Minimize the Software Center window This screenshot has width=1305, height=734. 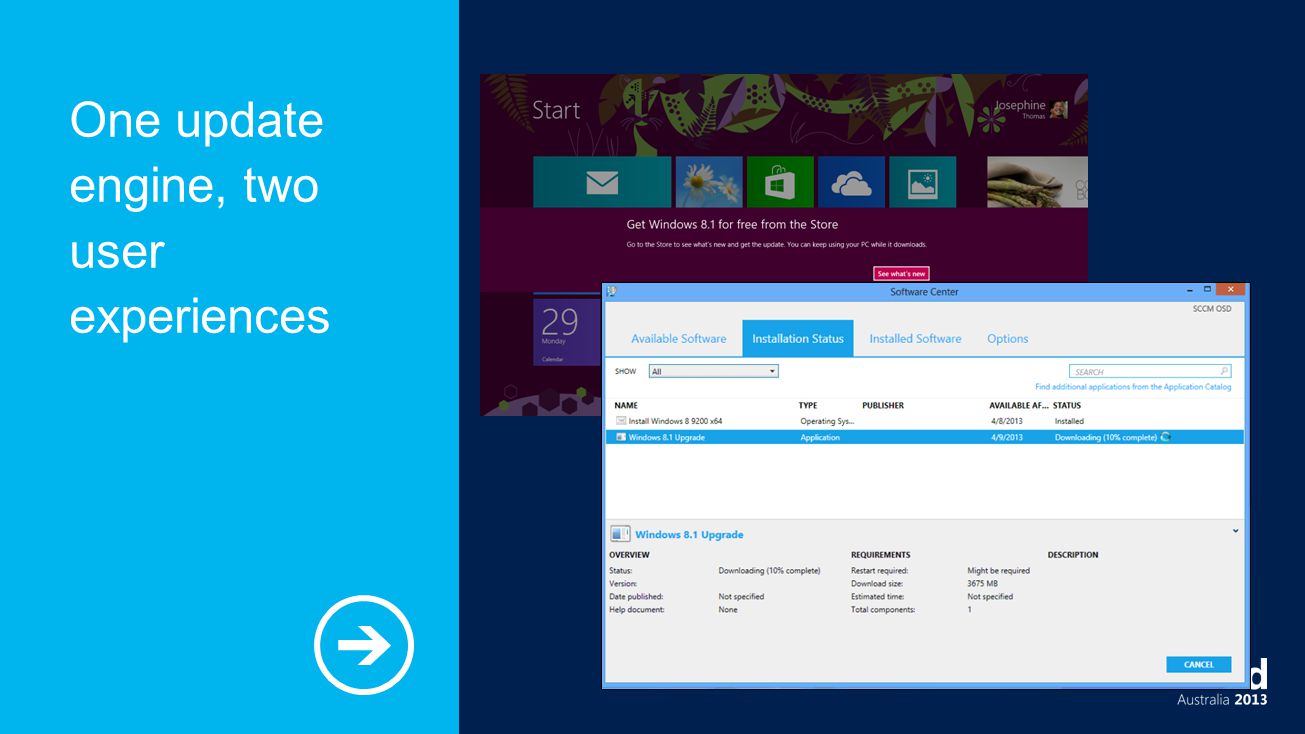1190,290
